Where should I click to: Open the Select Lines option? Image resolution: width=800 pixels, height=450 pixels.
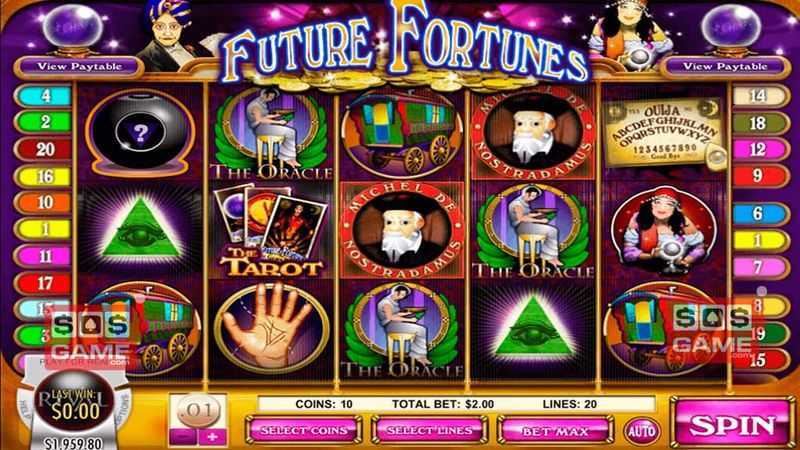[x=430, y=430]
